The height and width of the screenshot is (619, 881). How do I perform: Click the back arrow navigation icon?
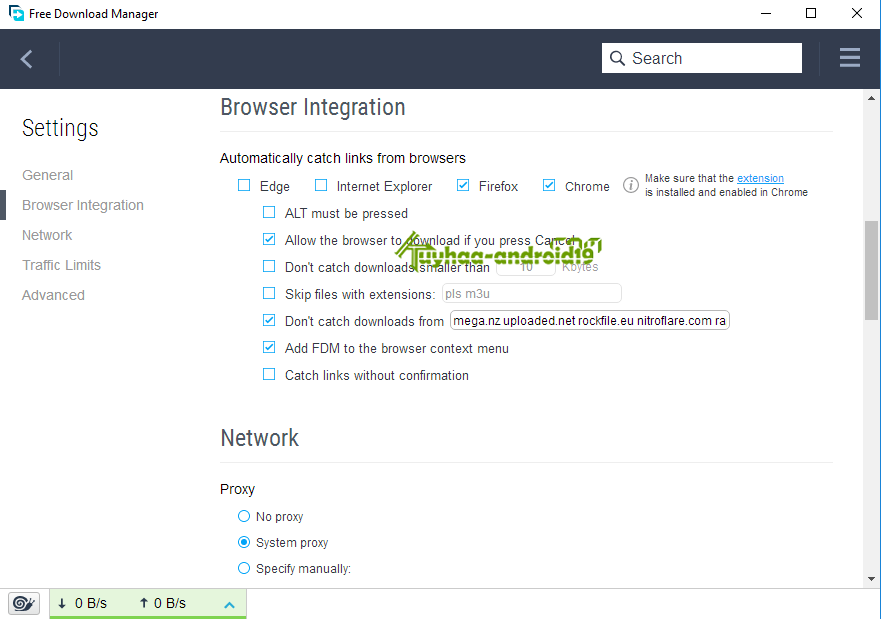point(27,57)
